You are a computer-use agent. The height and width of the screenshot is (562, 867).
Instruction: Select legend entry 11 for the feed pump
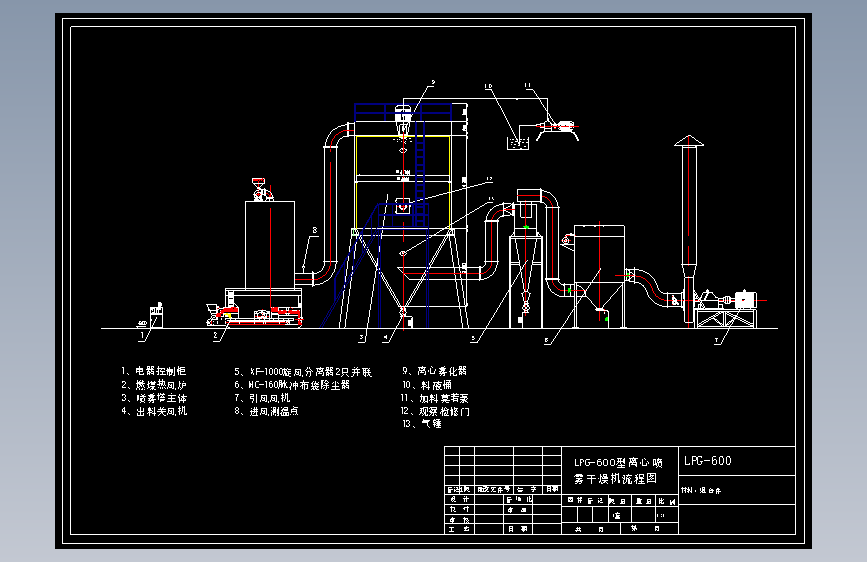pyautogui.click(x=435, y=398)
